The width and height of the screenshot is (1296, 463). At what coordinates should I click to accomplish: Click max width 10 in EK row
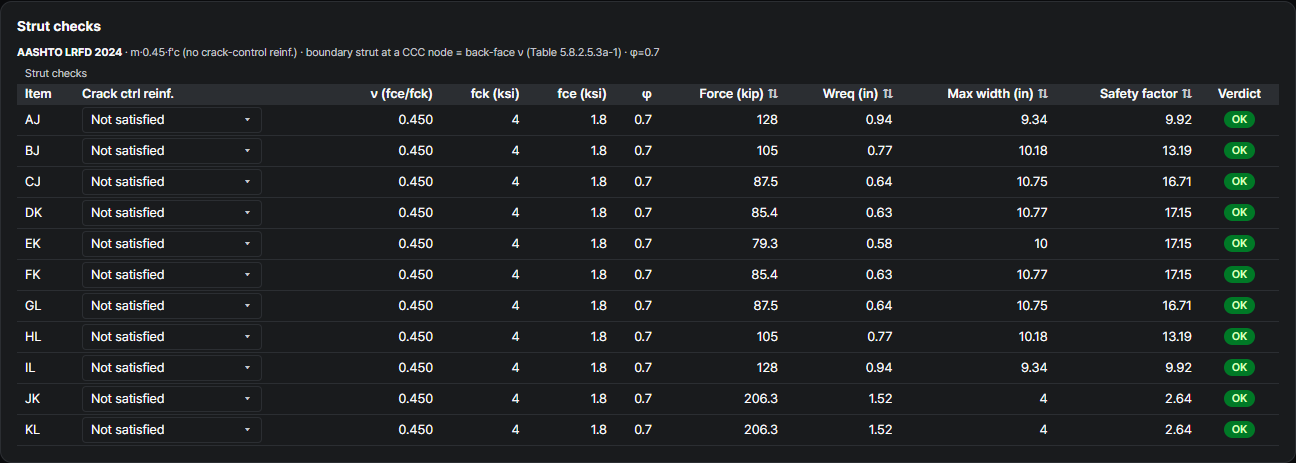(x=1040, y=244)
